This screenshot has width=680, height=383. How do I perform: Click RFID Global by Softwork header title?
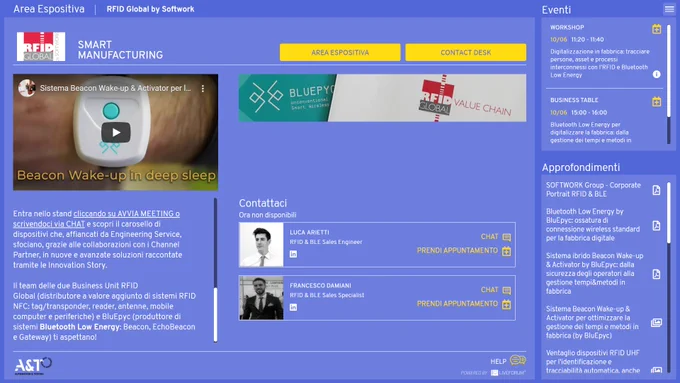[x=150, y=9]
